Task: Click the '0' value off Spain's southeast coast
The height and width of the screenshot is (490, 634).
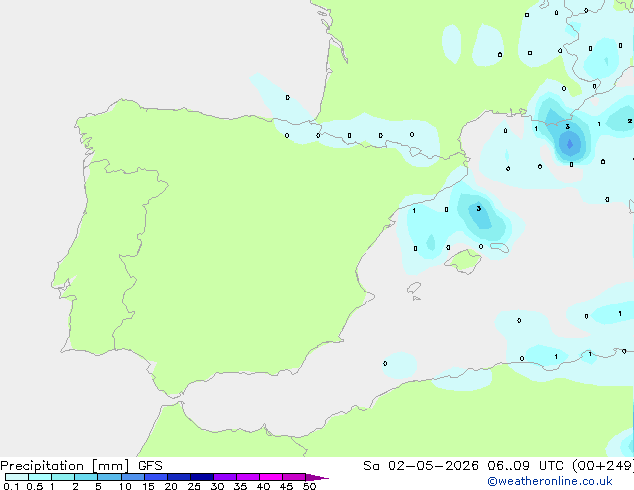Action: (x=385, y=363)
